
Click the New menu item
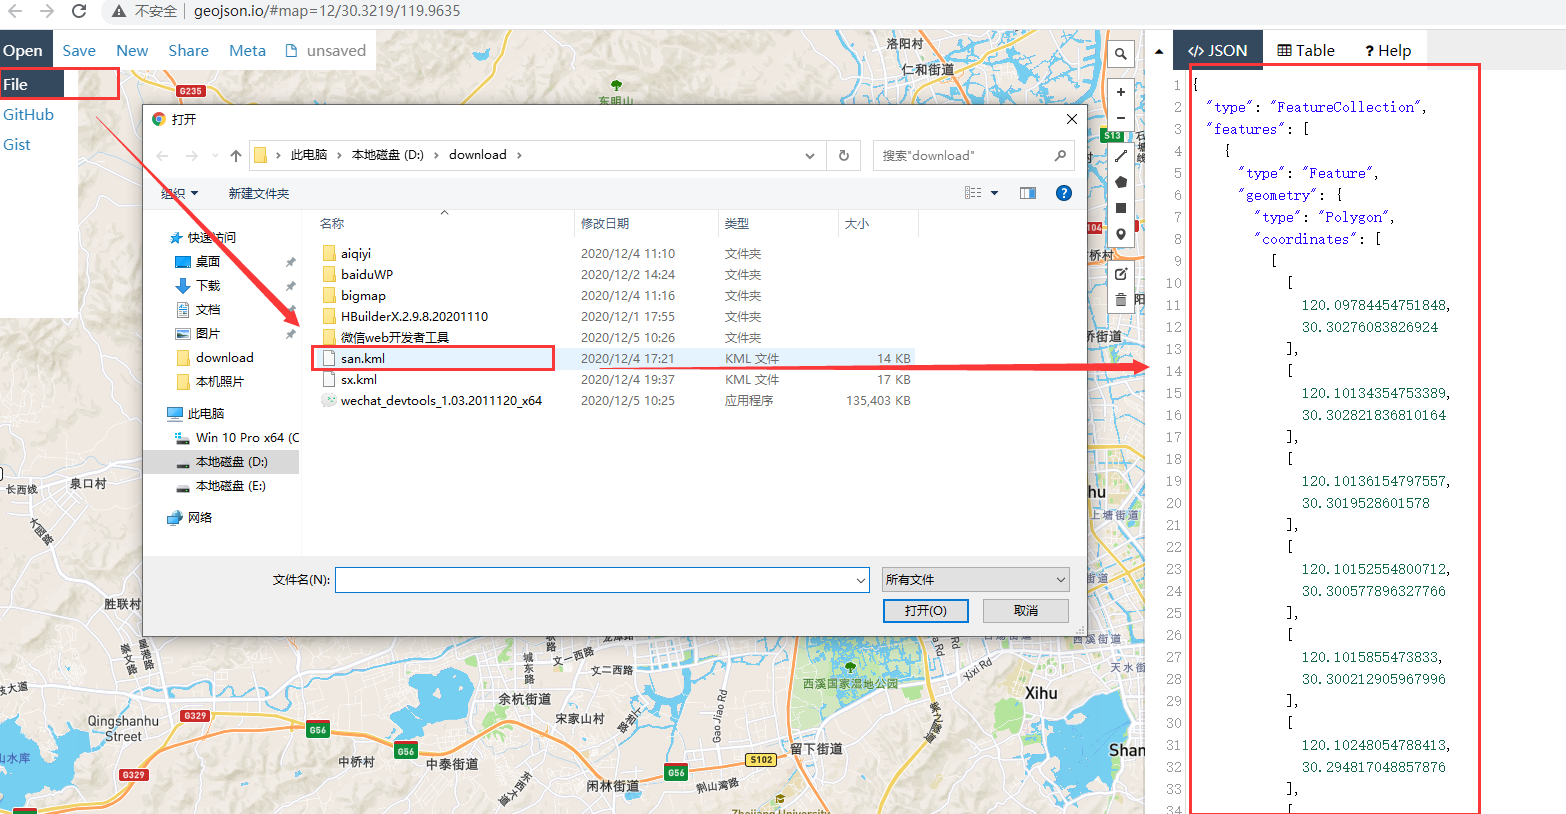[x=132, y=50]
